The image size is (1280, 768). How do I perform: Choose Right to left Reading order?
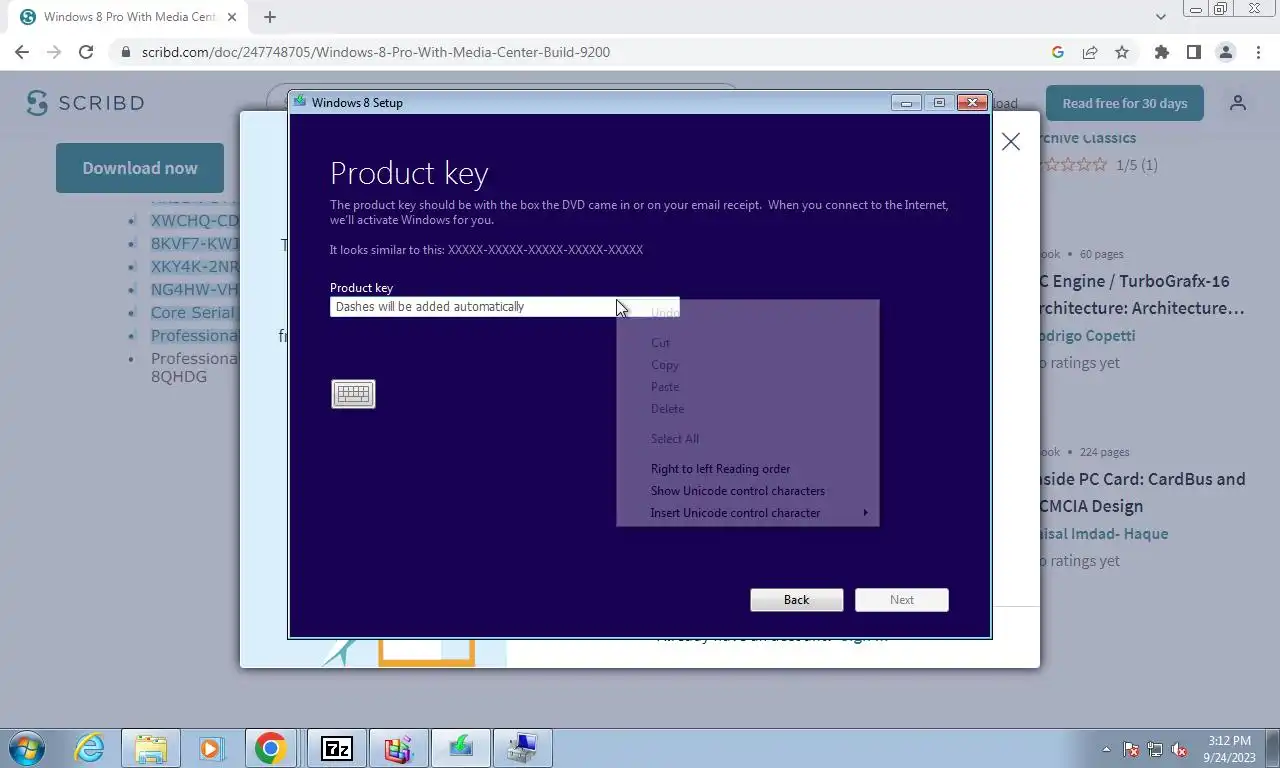point(720,469)
